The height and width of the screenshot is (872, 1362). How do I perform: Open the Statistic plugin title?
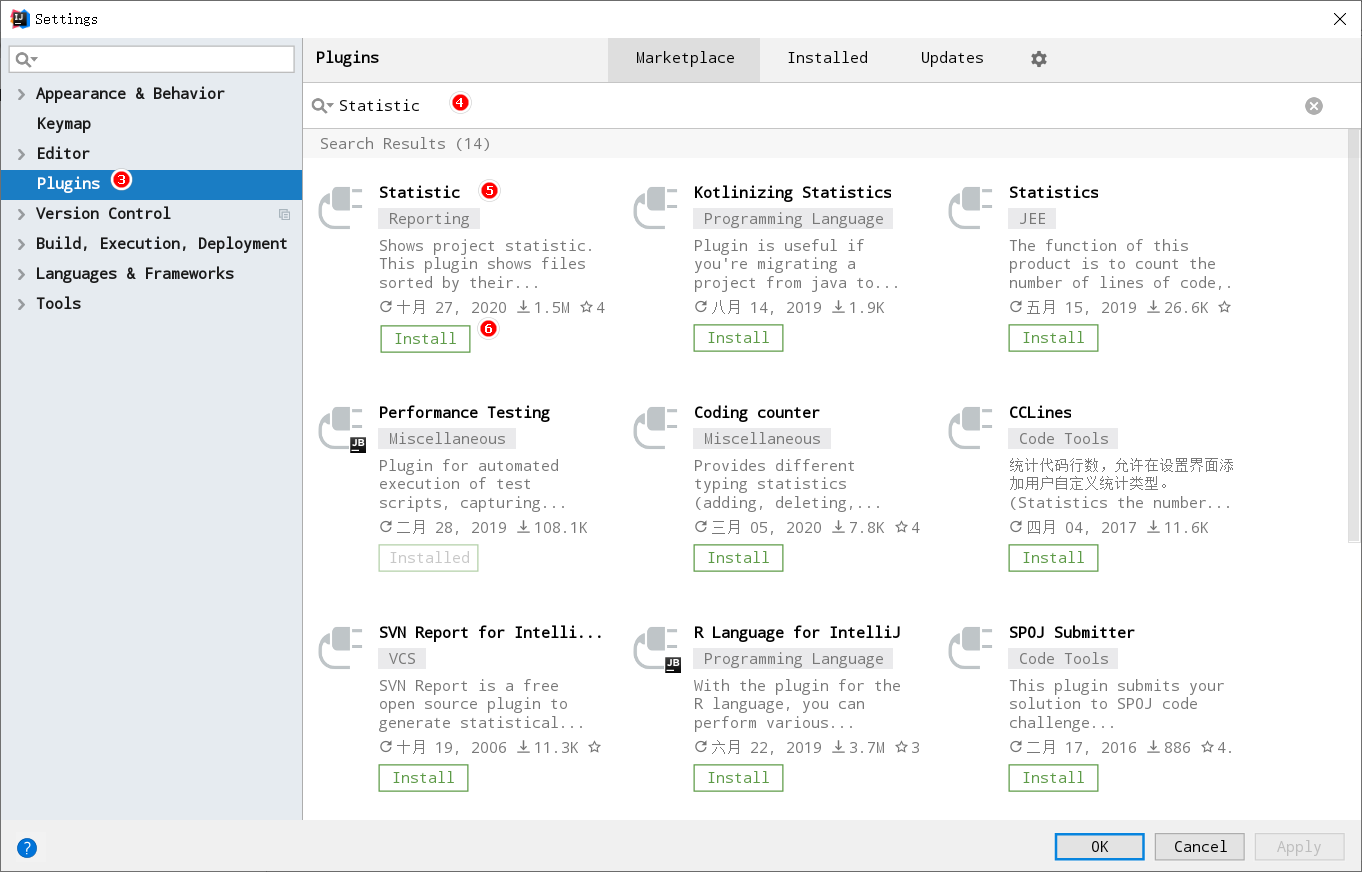click(x=419, y=192)
